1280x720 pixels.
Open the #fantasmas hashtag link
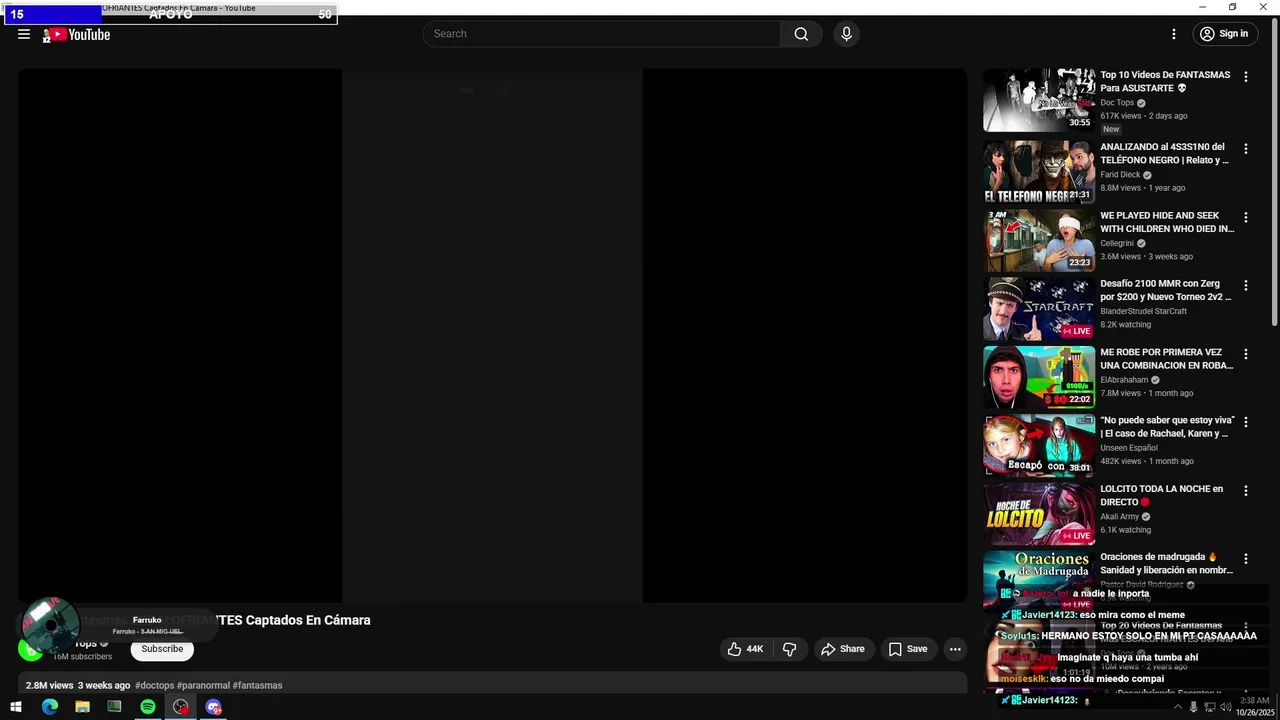click(257, 686)
